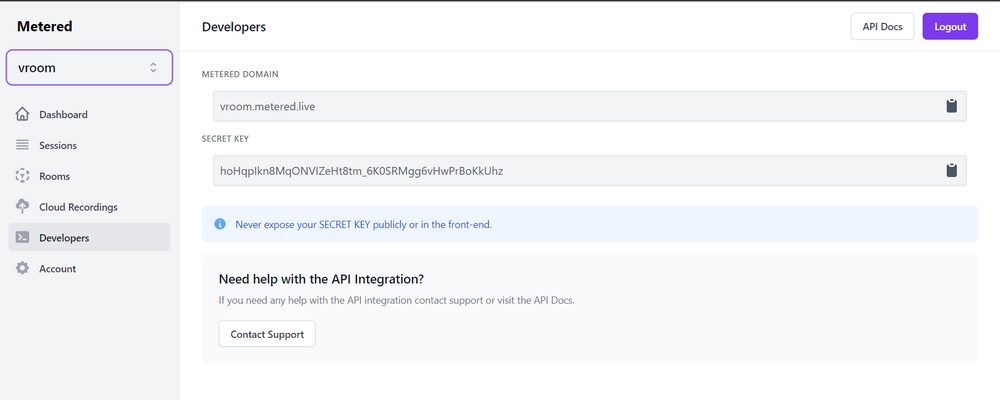Copy the Metered Domain with clipboard icon
Screen dimensions: 1000x400
[952, 106]
